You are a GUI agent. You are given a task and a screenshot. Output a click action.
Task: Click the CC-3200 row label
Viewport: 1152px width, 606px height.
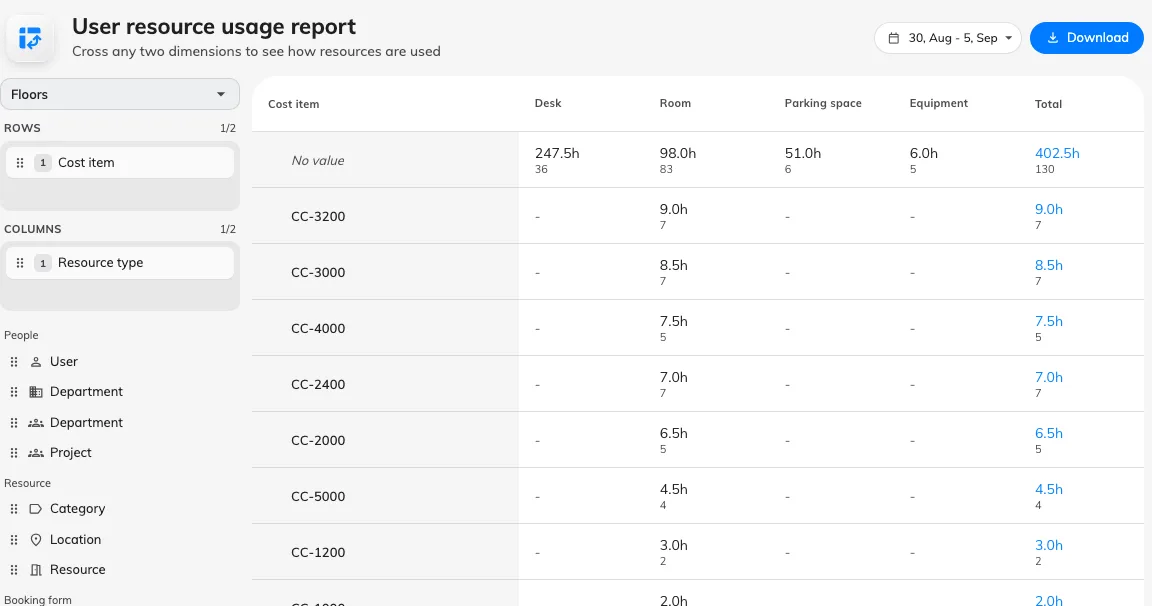[x=318, y=217]
